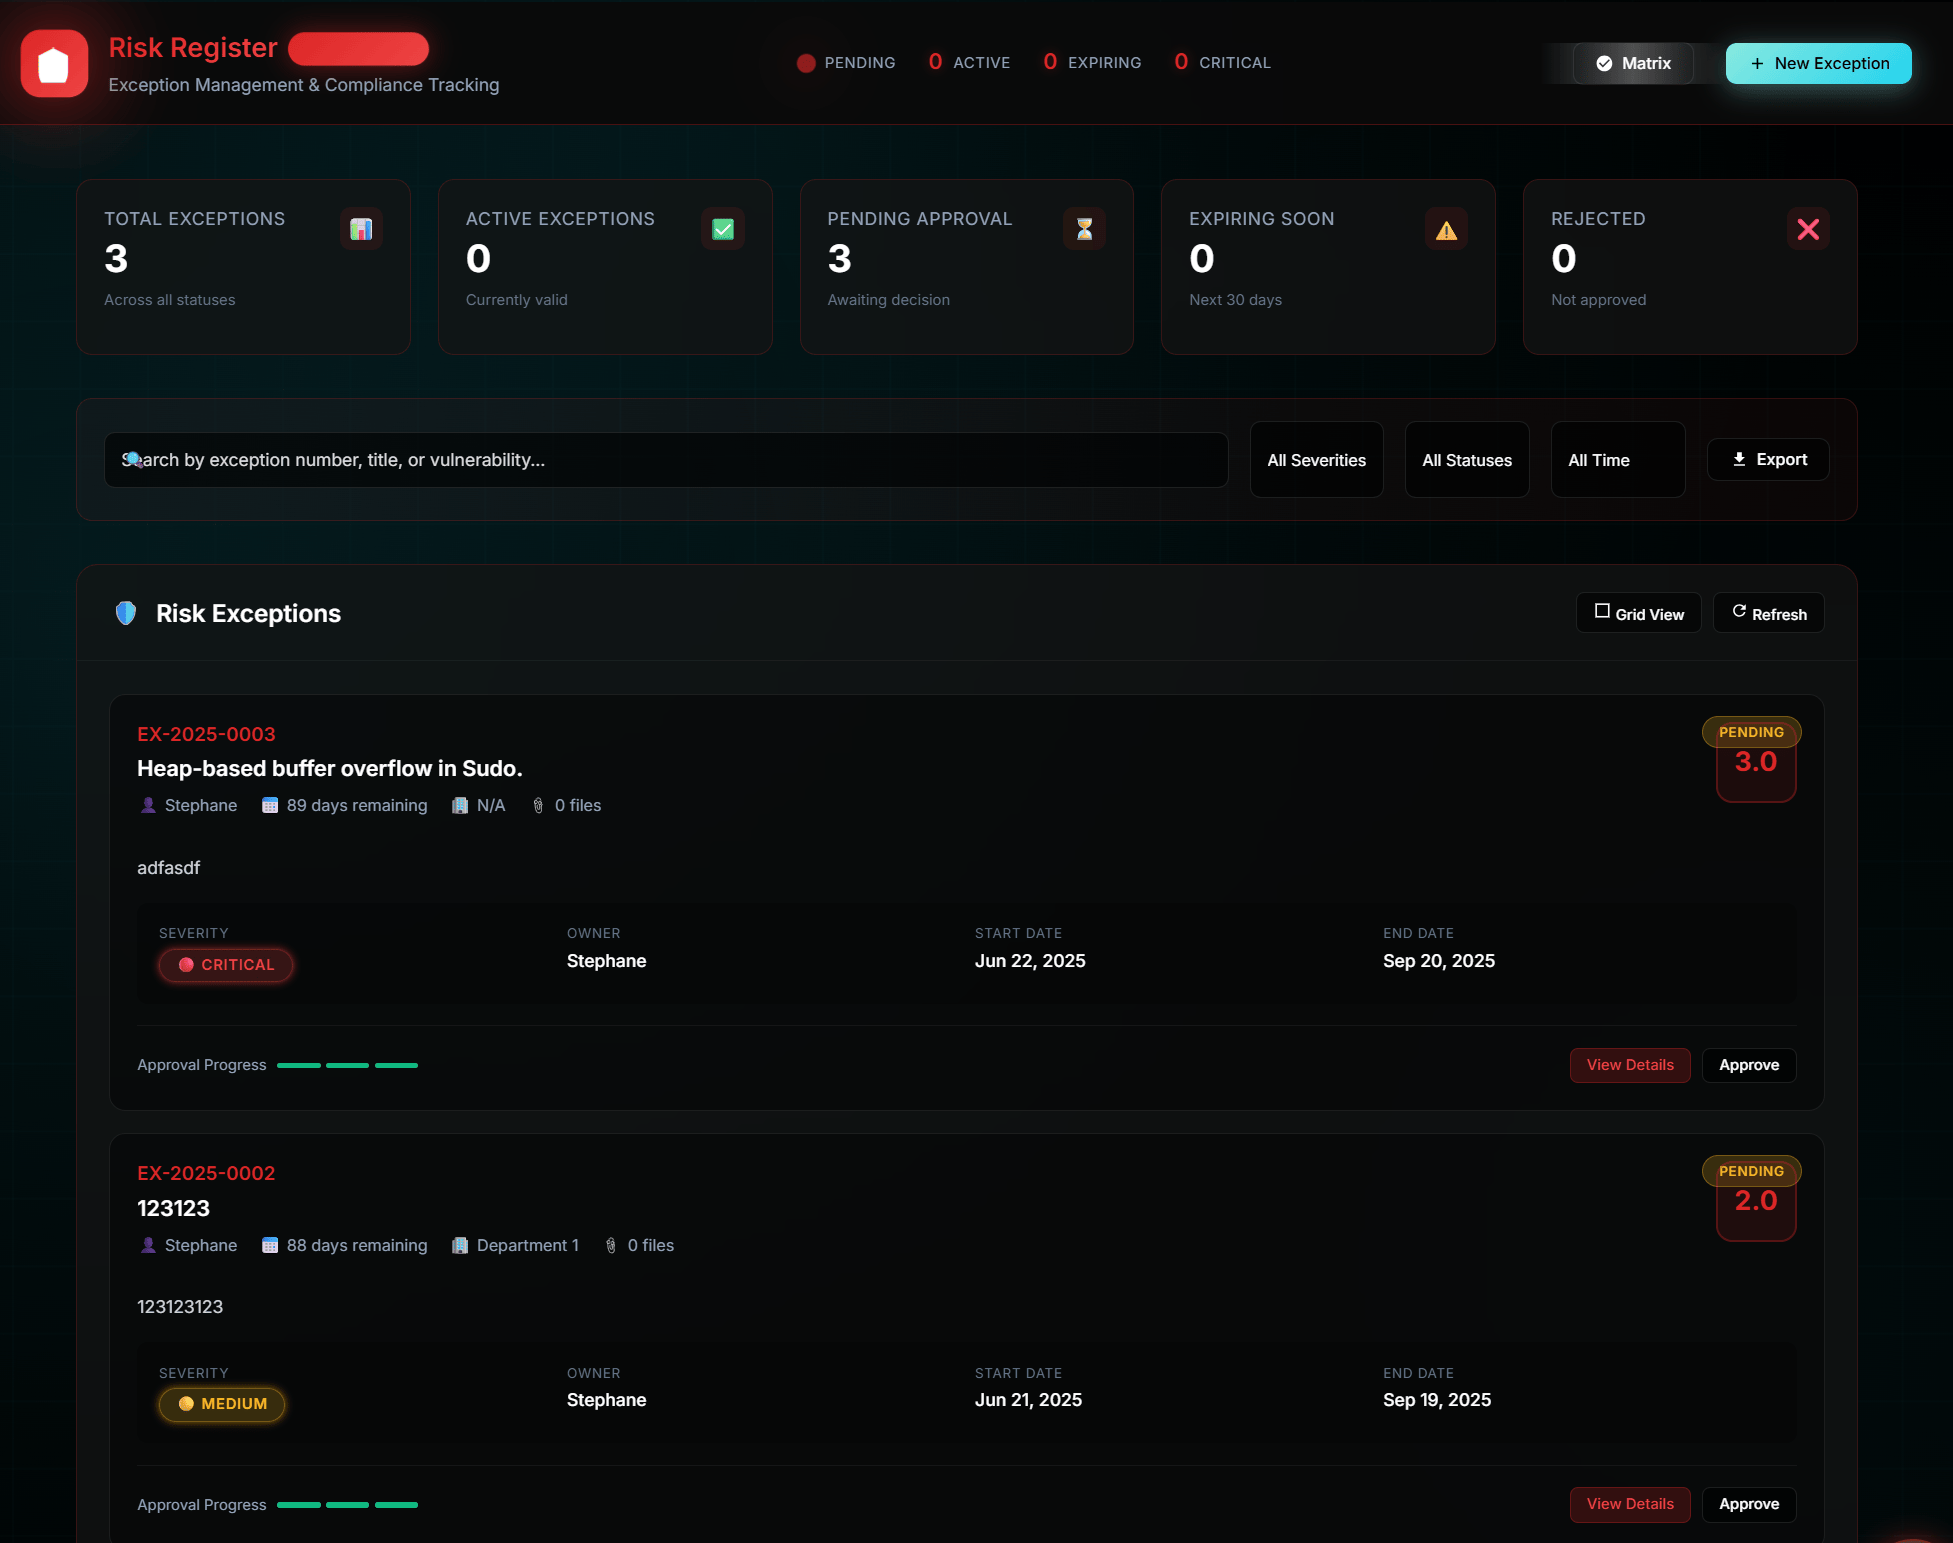Image resolution: width=1953 pixels, height=1543 pixels.
Task: Click the Expiring counter in the header
Action: [x=1092, y=62]
